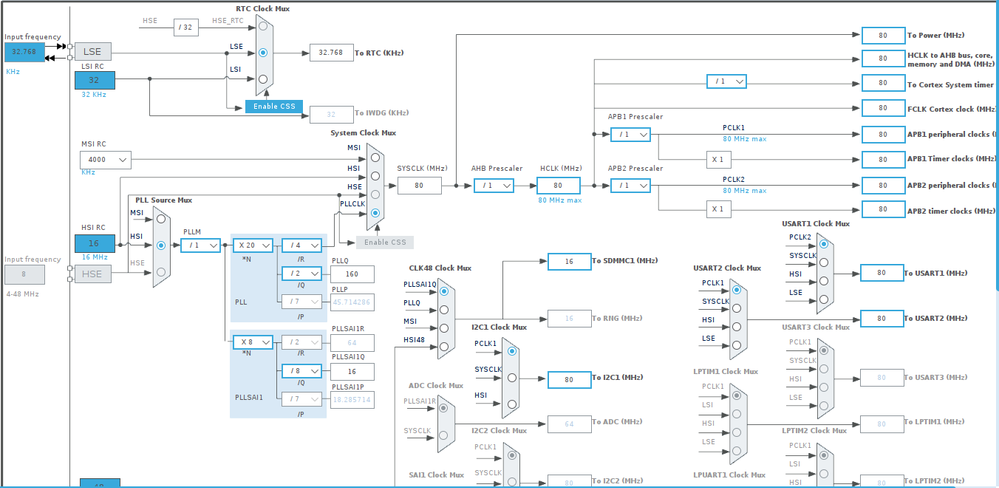This screenshot has height=488, width=999.
Task: Select LSI in RTC Clock Mux
Action: point(262,80)
